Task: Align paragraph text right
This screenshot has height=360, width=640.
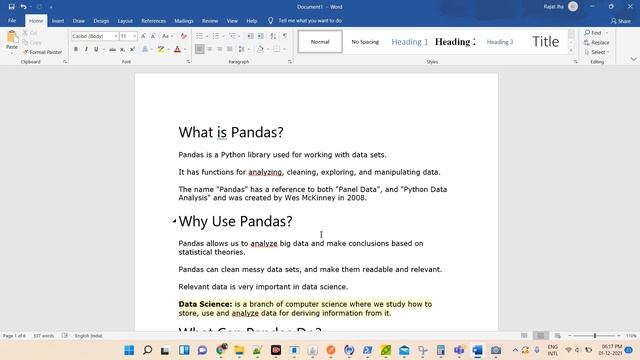Action: (x=220, y=49)
